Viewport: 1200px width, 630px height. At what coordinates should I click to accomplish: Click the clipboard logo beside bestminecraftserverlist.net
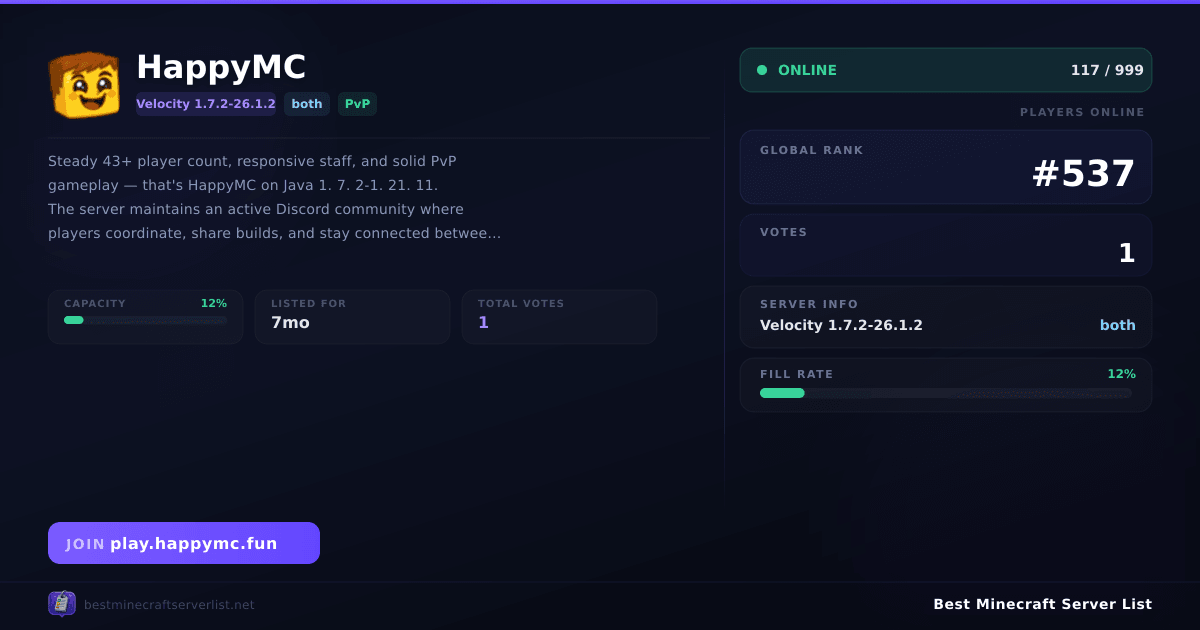click(62, 604)
